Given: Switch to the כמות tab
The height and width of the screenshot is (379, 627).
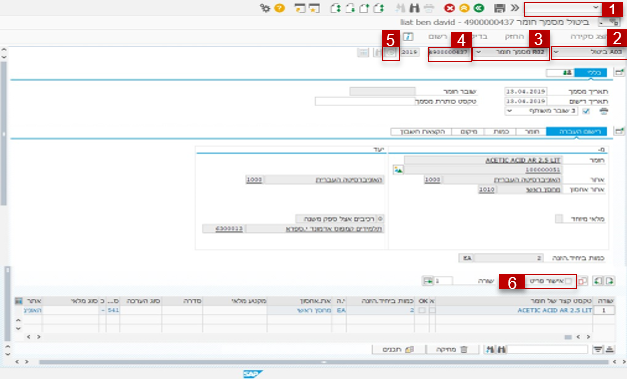Looking at the screenshot, I should pos(500,132).
